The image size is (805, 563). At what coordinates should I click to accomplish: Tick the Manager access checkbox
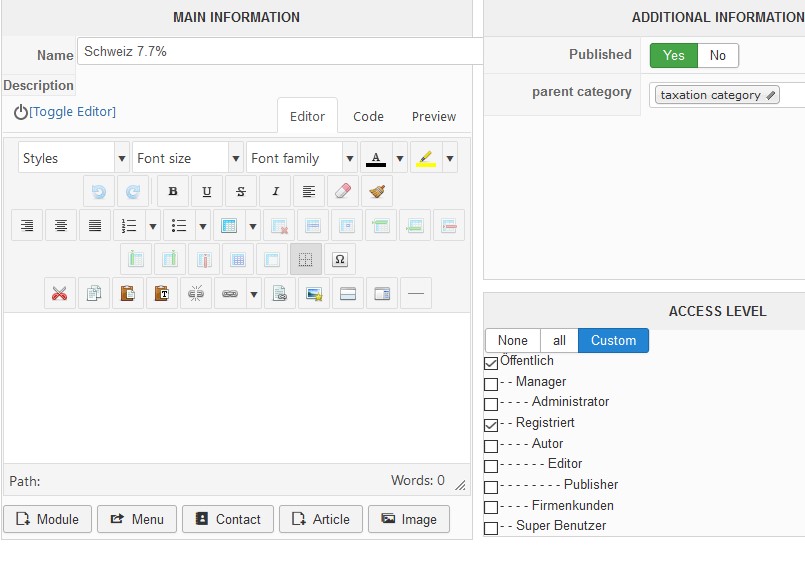tap(491, 384)
